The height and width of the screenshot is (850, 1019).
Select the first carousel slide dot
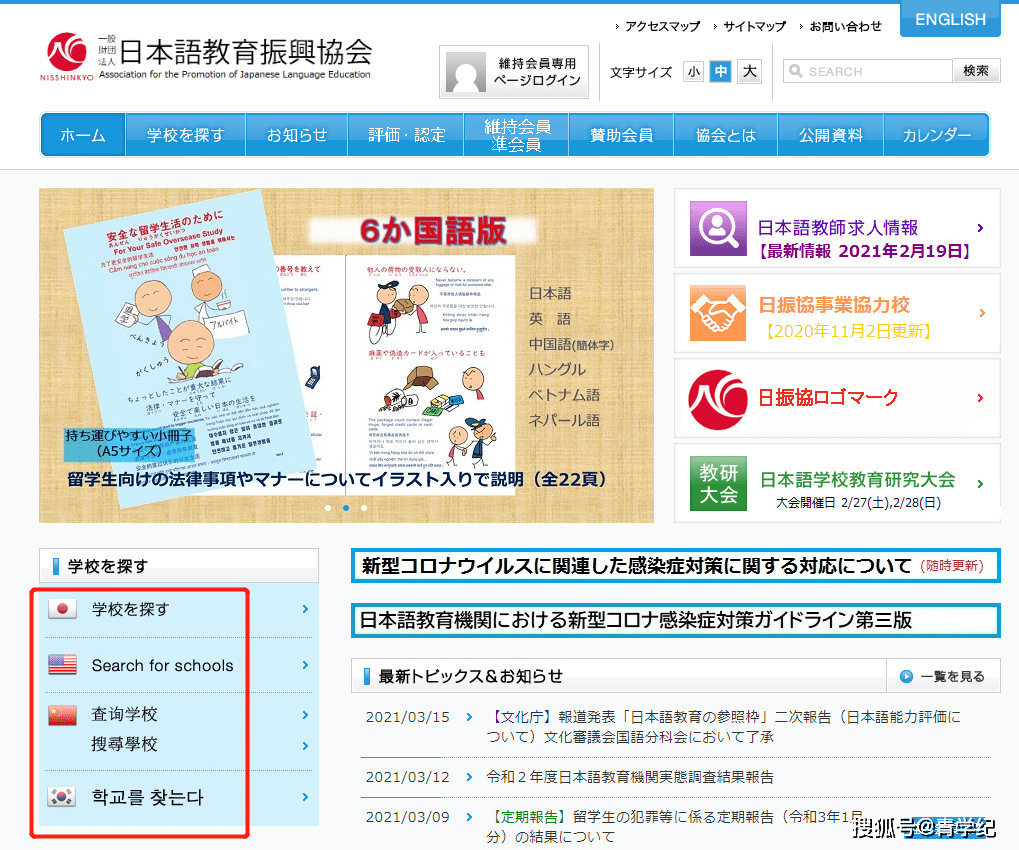point(327,508)
